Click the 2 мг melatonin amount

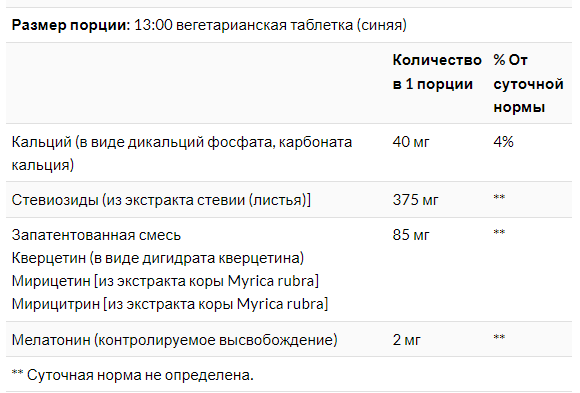(x=407, y=340)
